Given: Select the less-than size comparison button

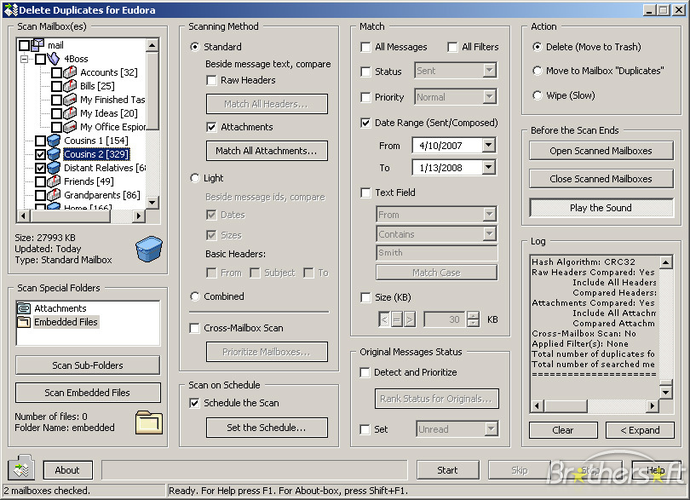Looking at the screenshot, I should pos(384,319).
